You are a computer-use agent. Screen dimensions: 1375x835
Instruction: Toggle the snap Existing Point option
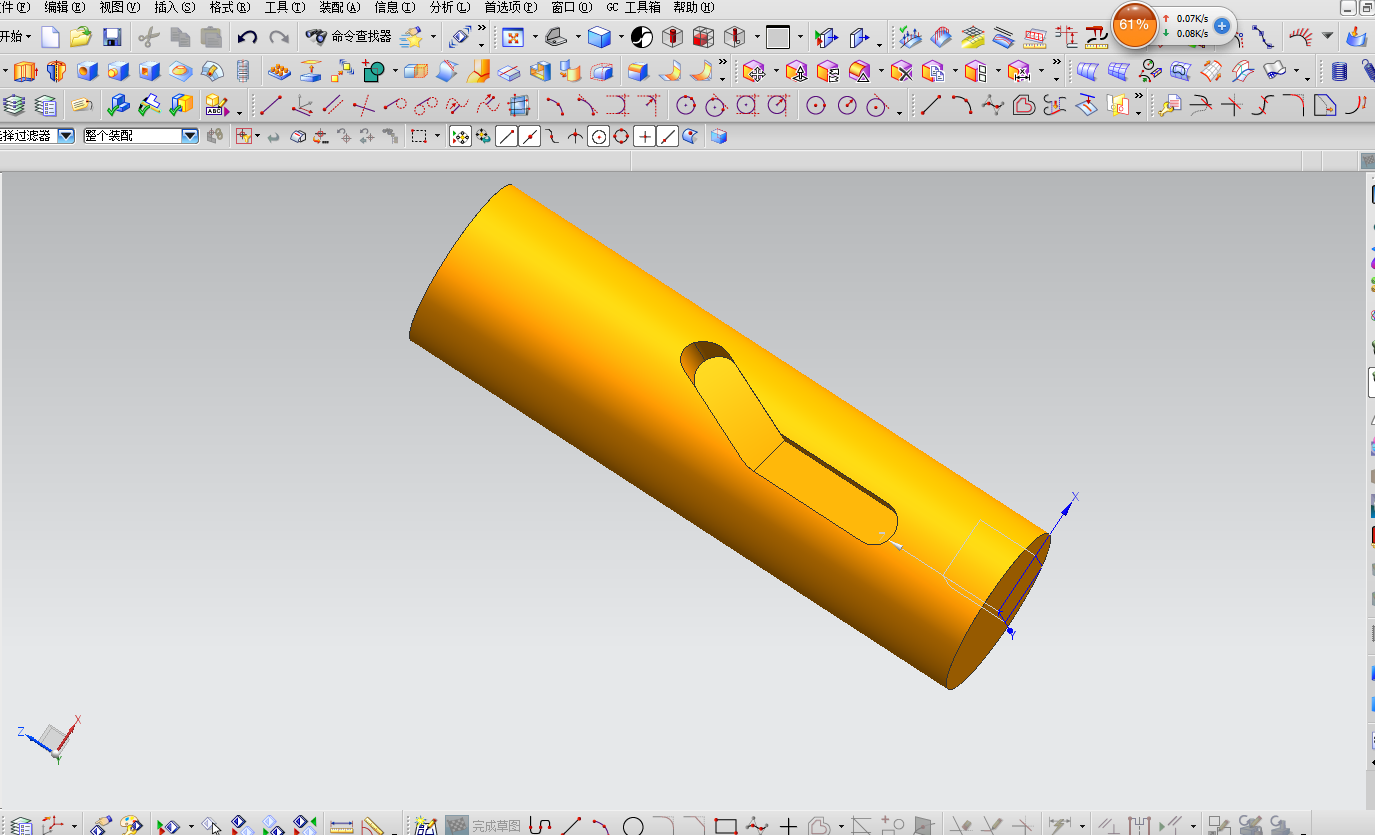pos(645,136)
